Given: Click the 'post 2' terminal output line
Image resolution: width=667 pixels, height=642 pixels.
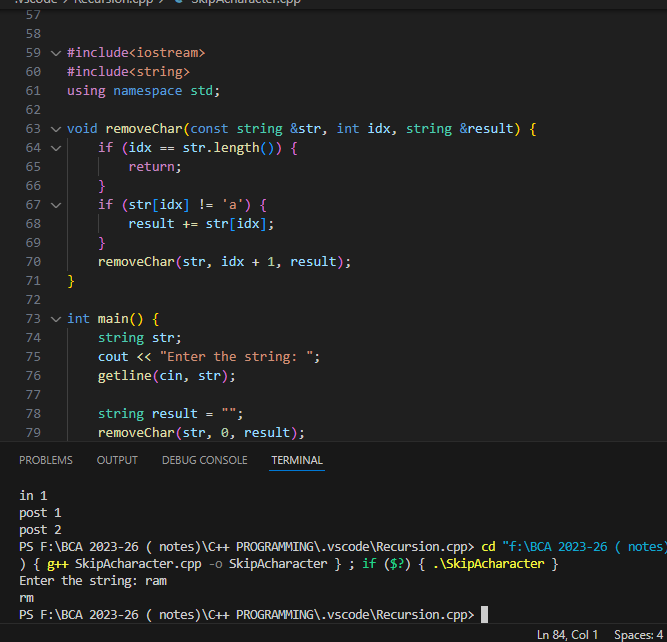Looking at the screenshot, I should tap(40, 530).
